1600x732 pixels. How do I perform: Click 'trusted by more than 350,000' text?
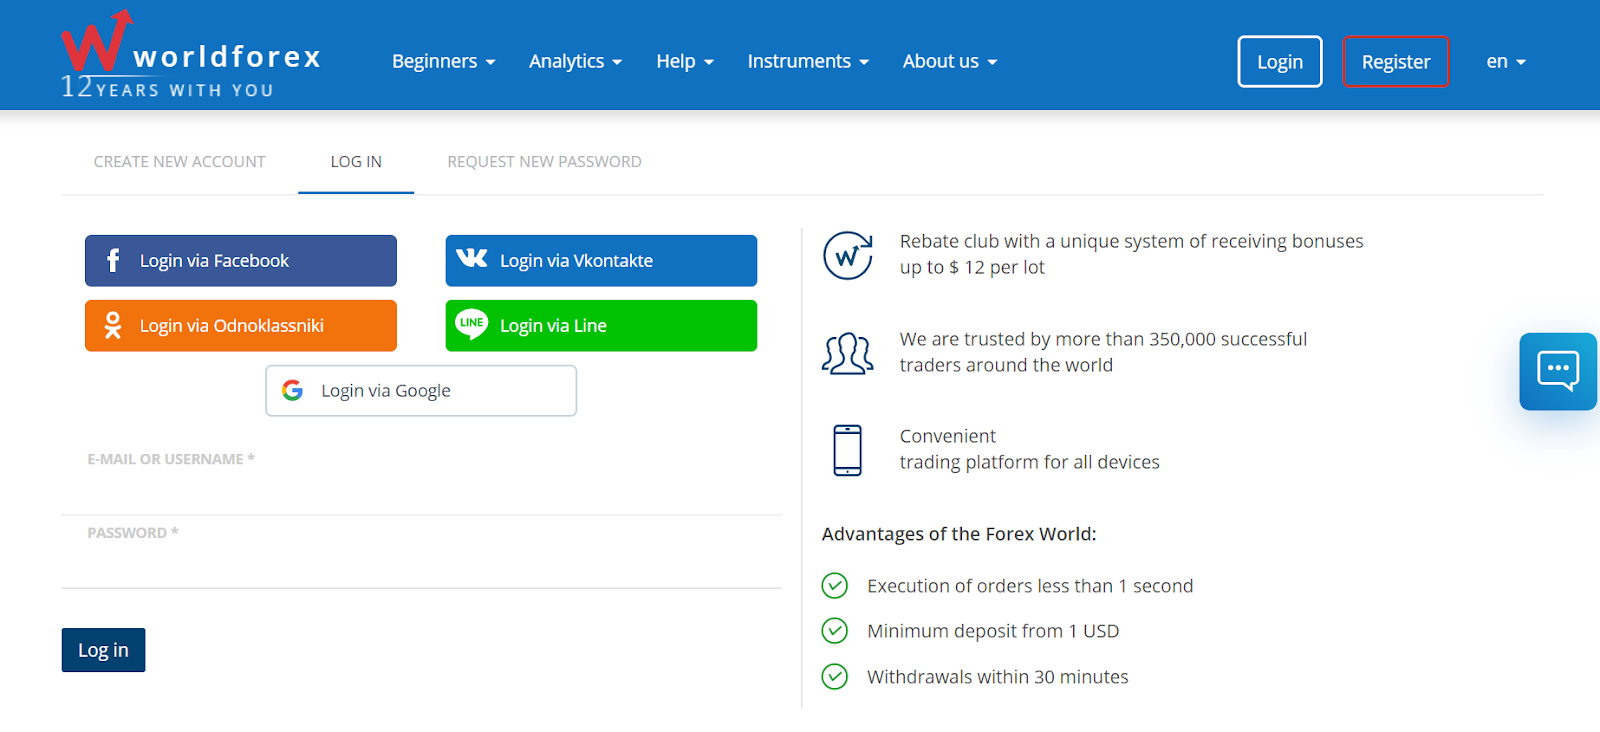point(1103,352)
